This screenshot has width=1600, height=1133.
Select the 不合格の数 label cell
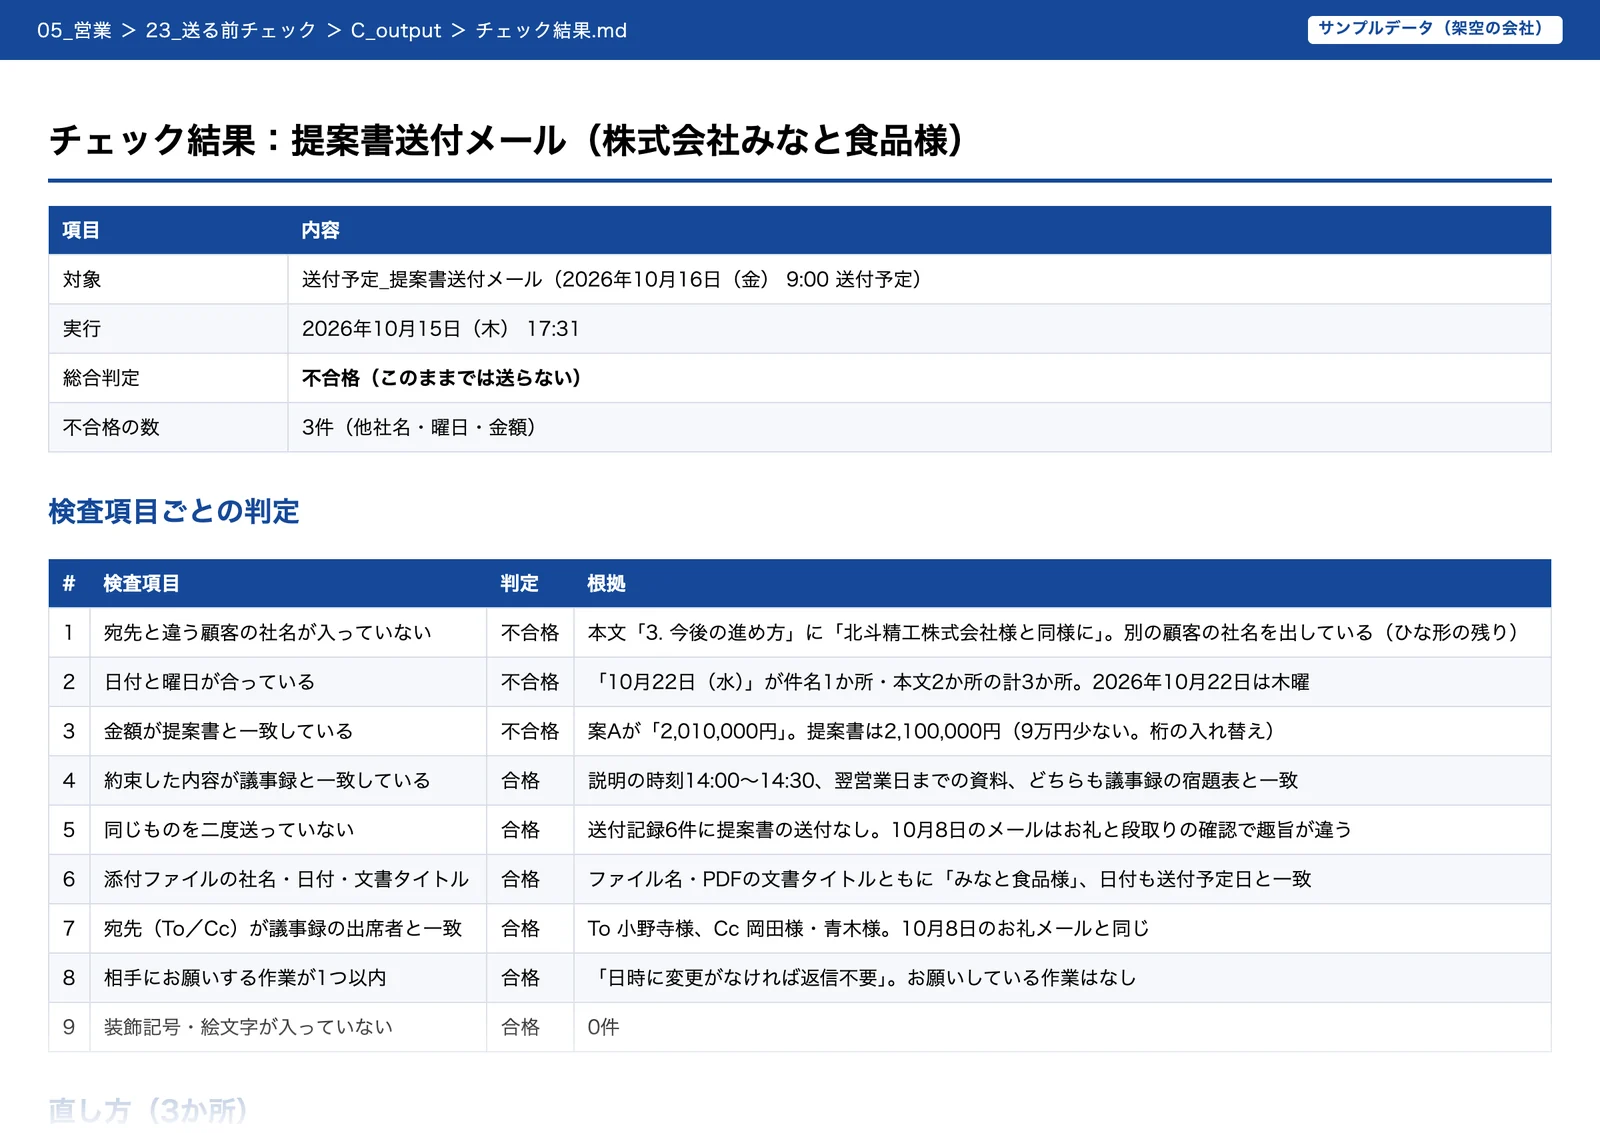coord(168,427)
